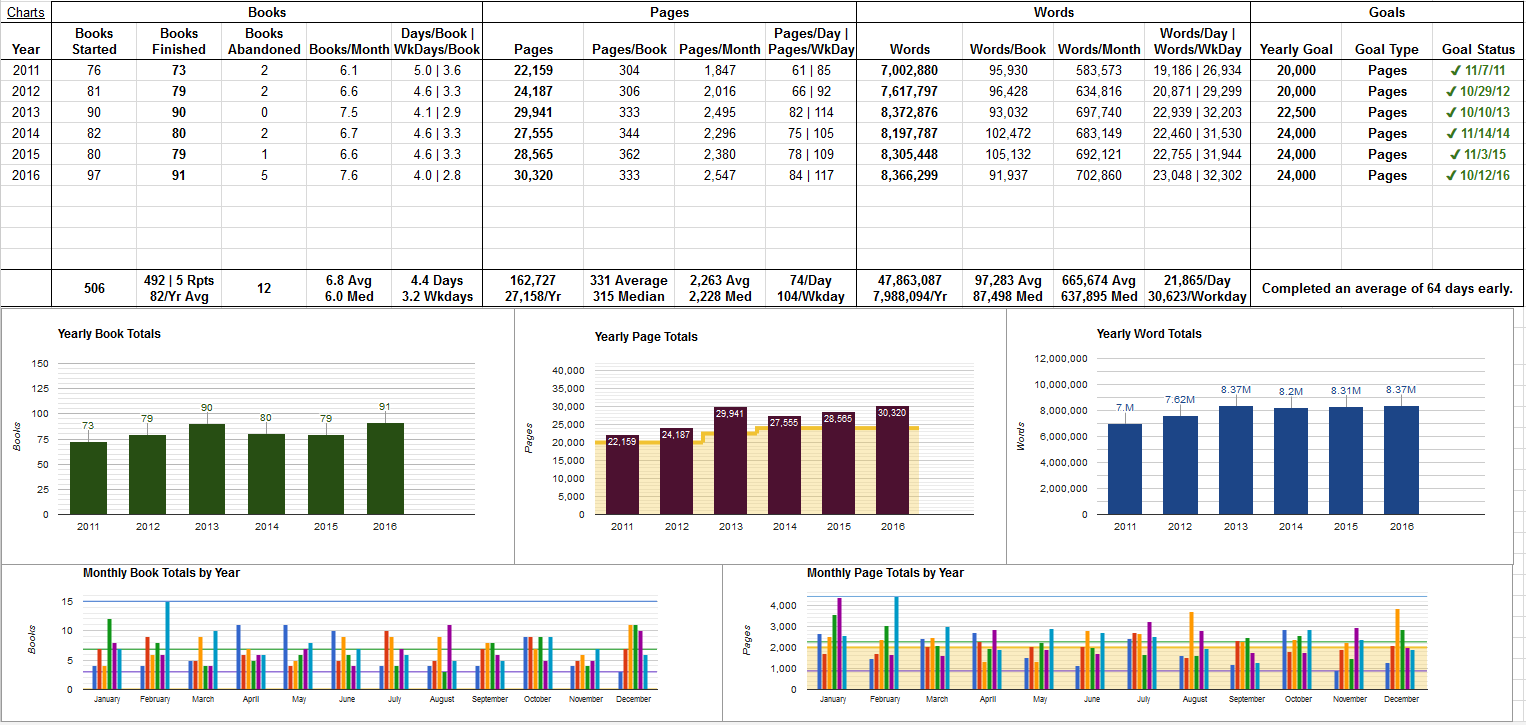Click the Pages/Book column header

629,49
